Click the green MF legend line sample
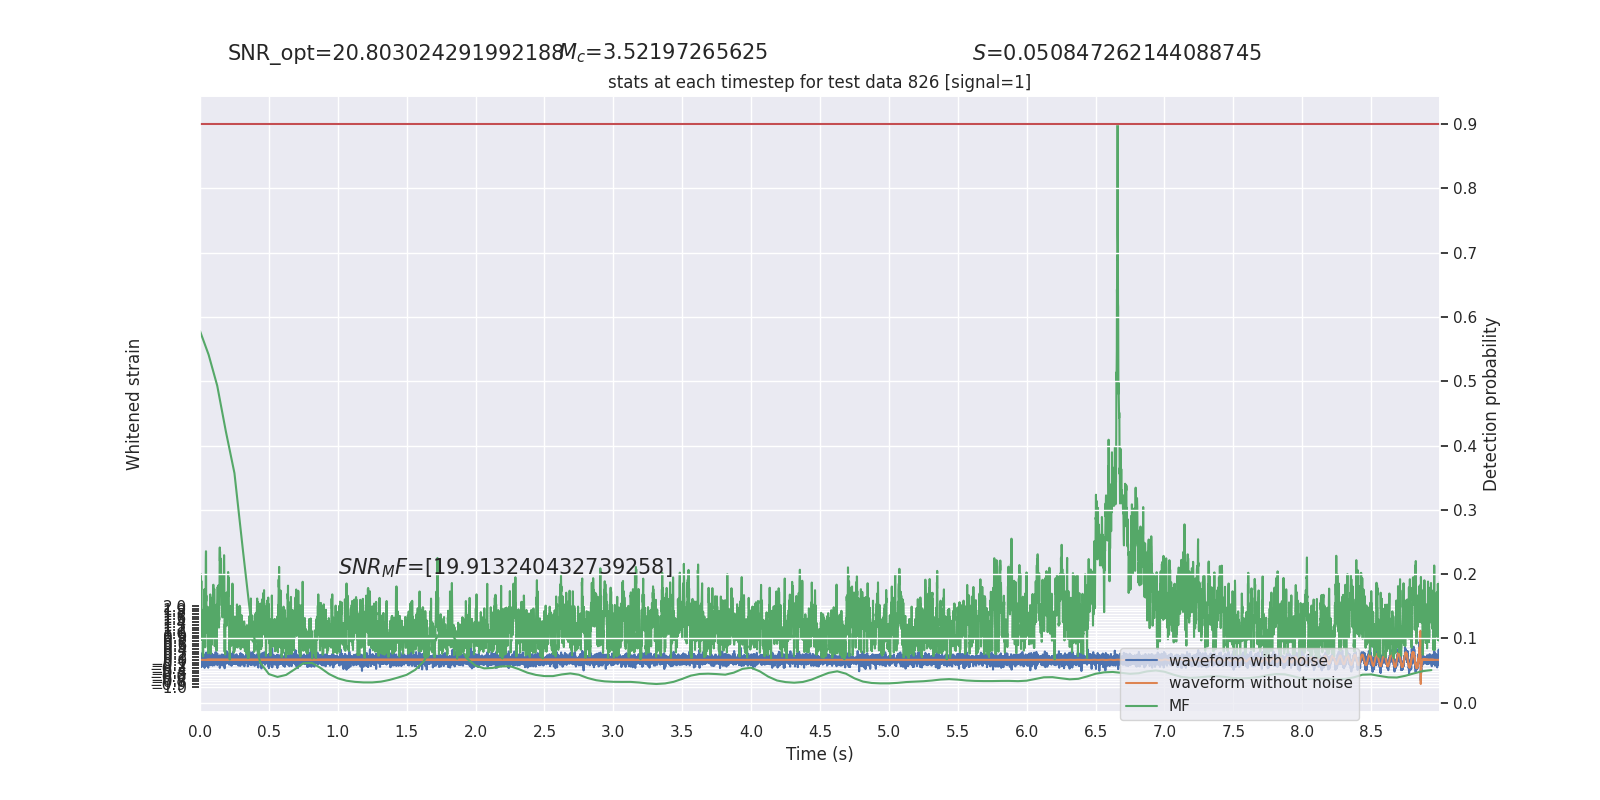1600x800 pixels. [1141, 706]
